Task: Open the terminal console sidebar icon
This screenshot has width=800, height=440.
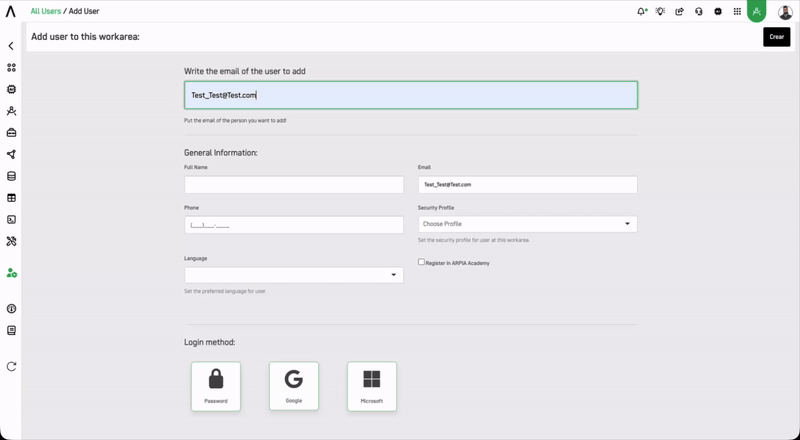Action: [x=11, y=219]
